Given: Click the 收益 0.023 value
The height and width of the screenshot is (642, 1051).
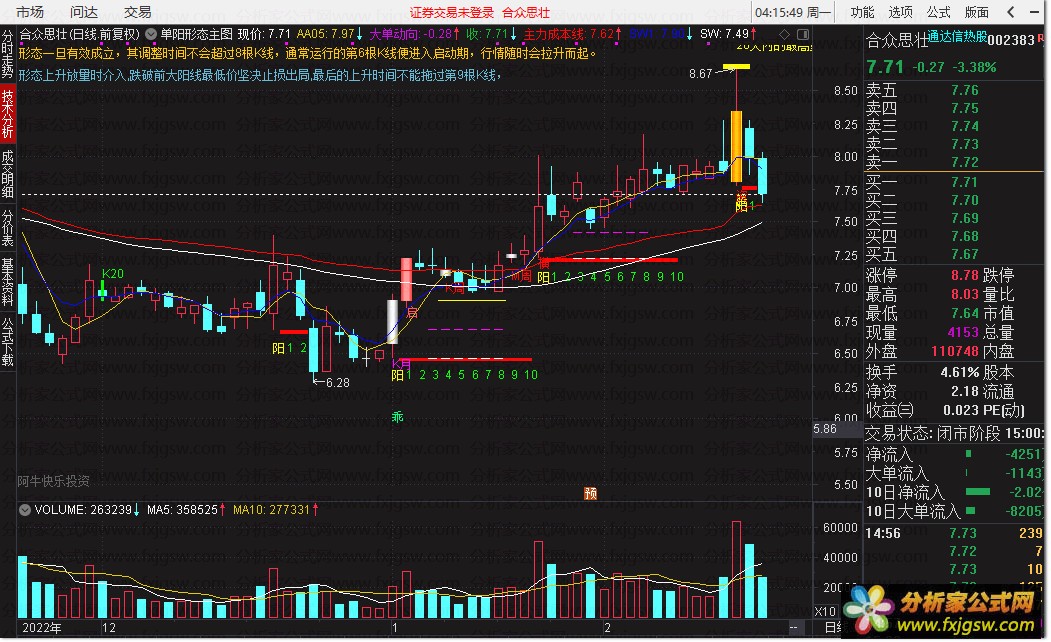Looking at the screenshot, I should coord(961,409).
